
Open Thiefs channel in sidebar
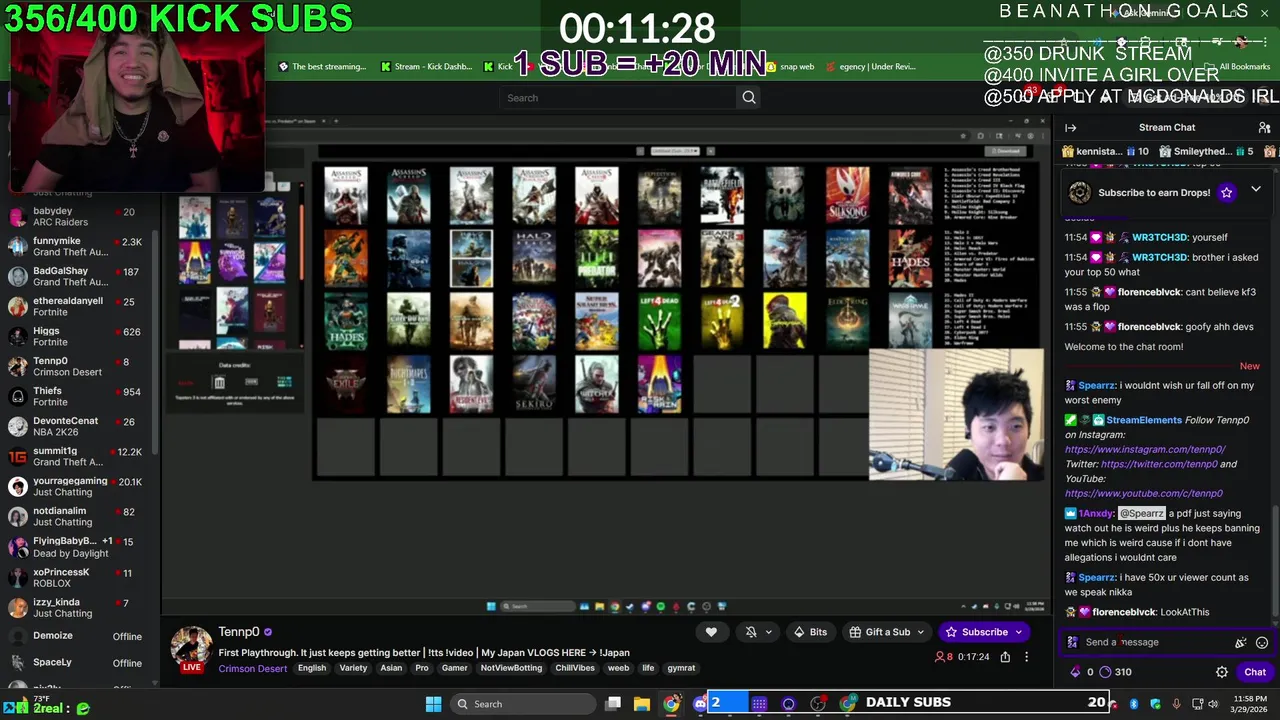point(78,397)
